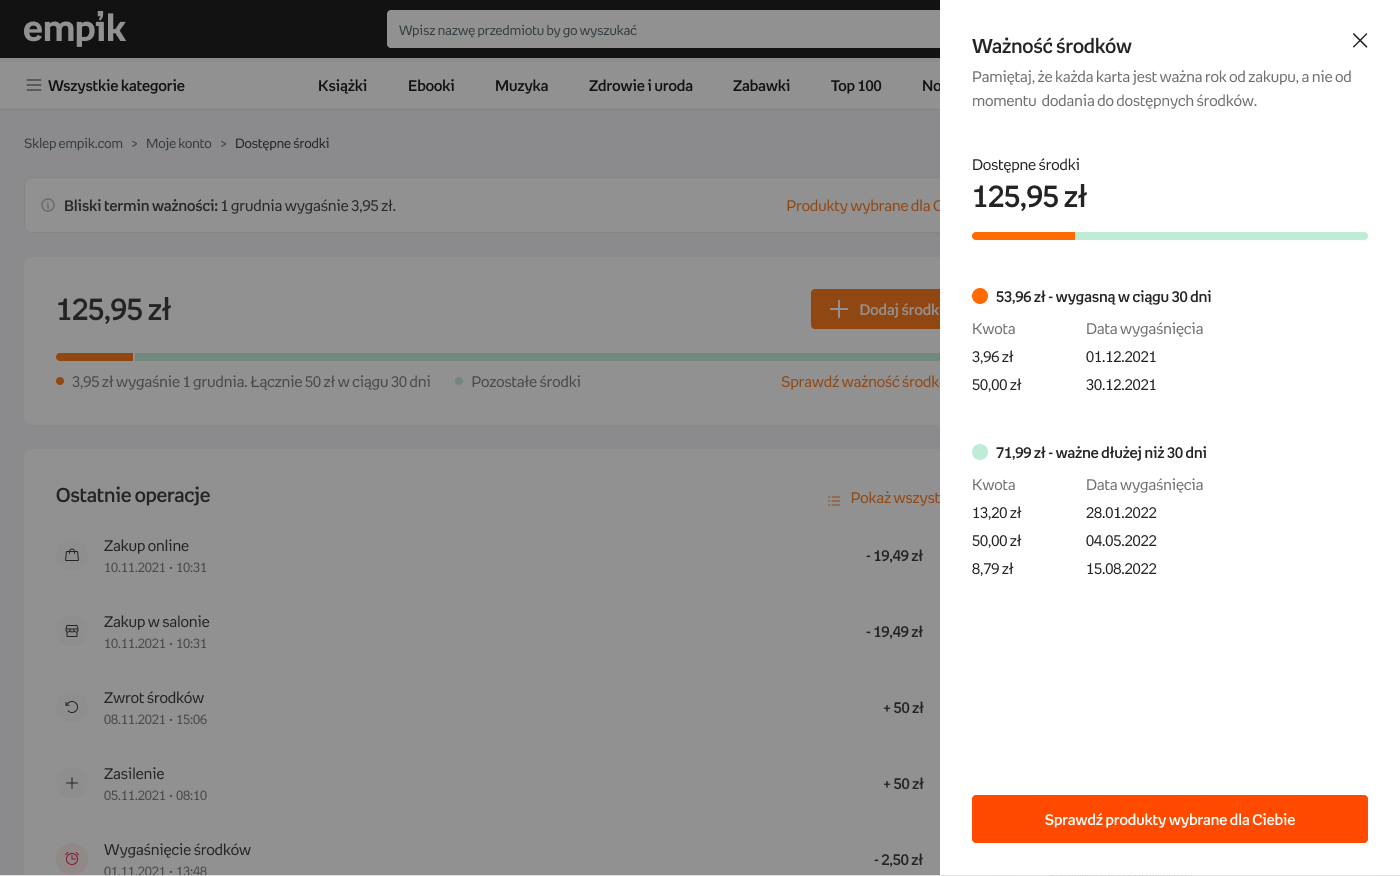Viewport: 1400px width, 876px height.
Task: Click the empik logo
Action: 75,29
